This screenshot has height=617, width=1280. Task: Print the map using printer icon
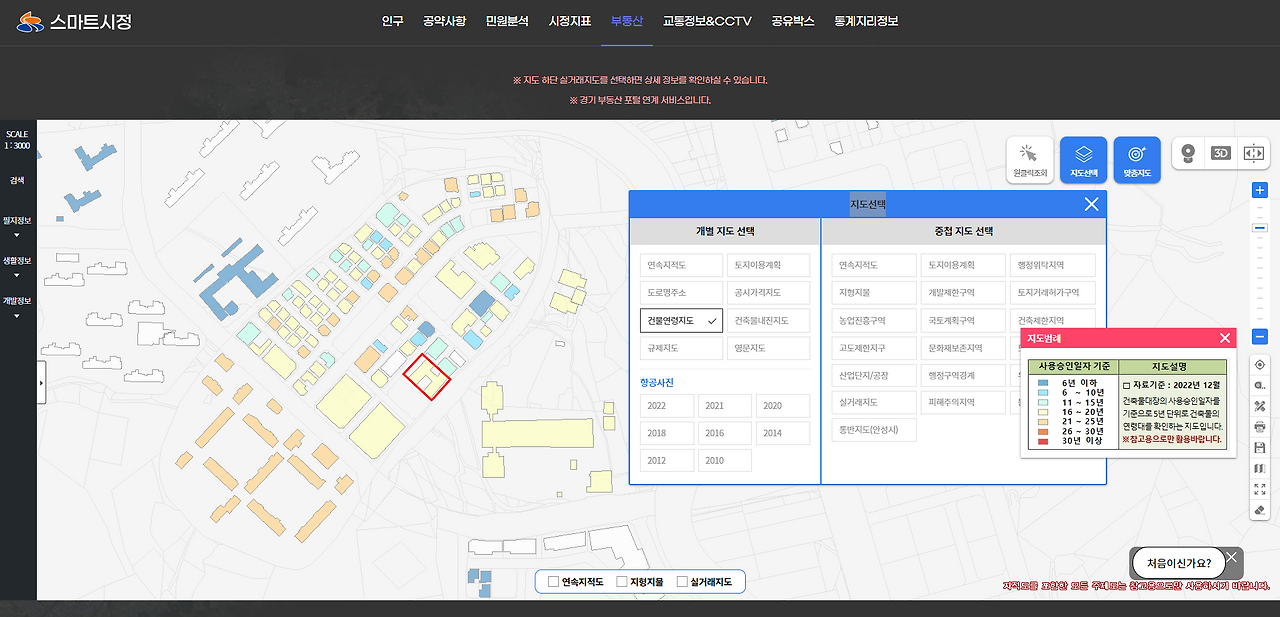click(x=1260, y=427)
